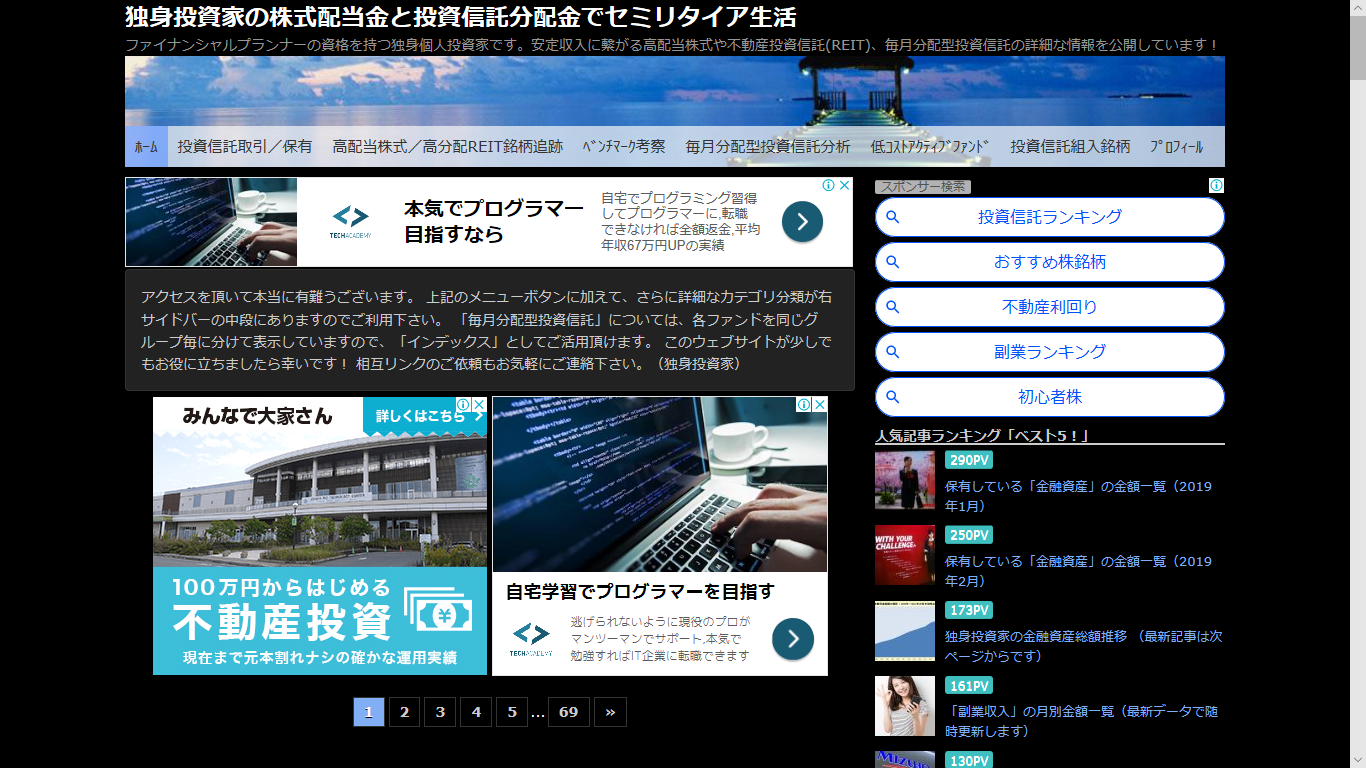Click the 130PV badge
This screenshot has height=768, width=1366.
click(969, 760)
